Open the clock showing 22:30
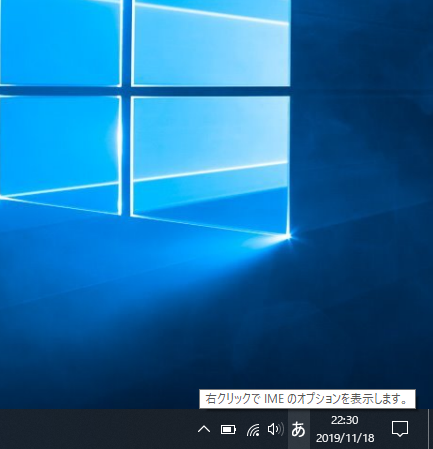 pos(345,429)
